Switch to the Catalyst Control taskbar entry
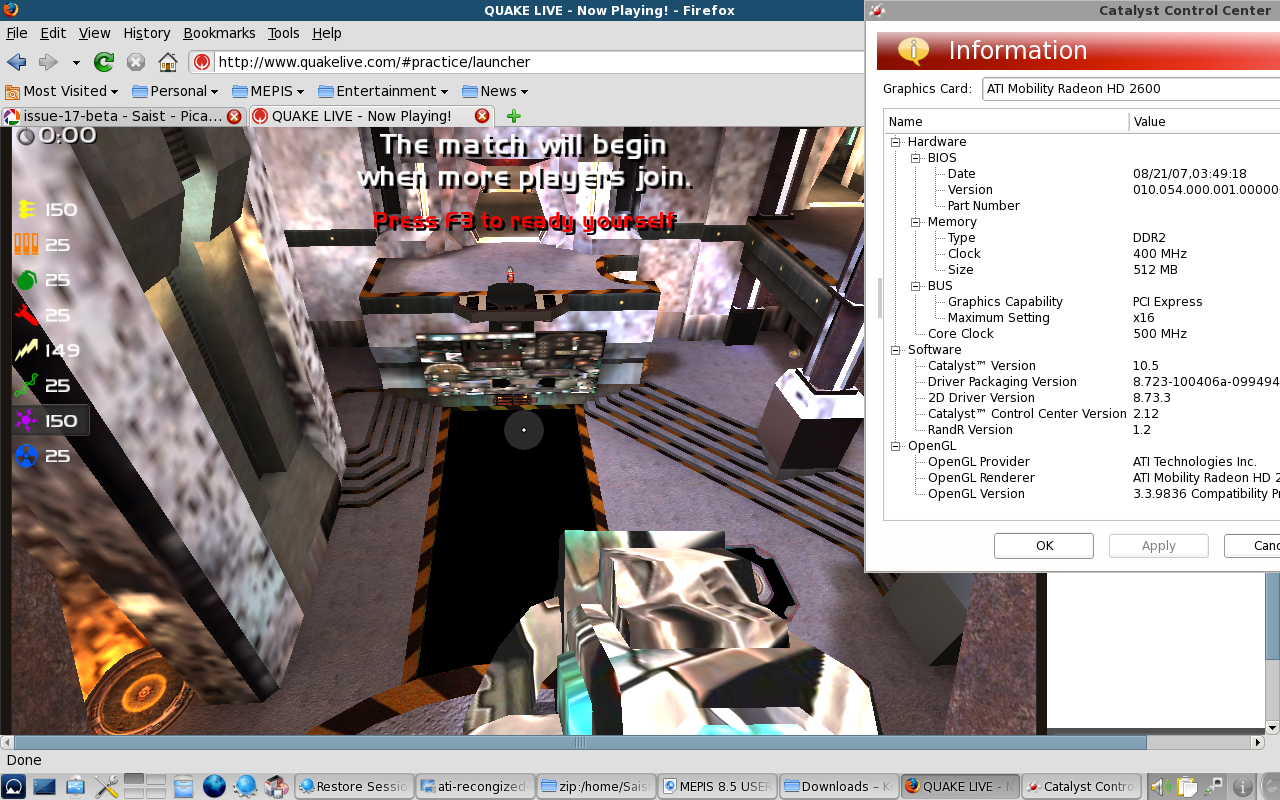Viewport: 1280px width, 800px height. point(1080,787)
